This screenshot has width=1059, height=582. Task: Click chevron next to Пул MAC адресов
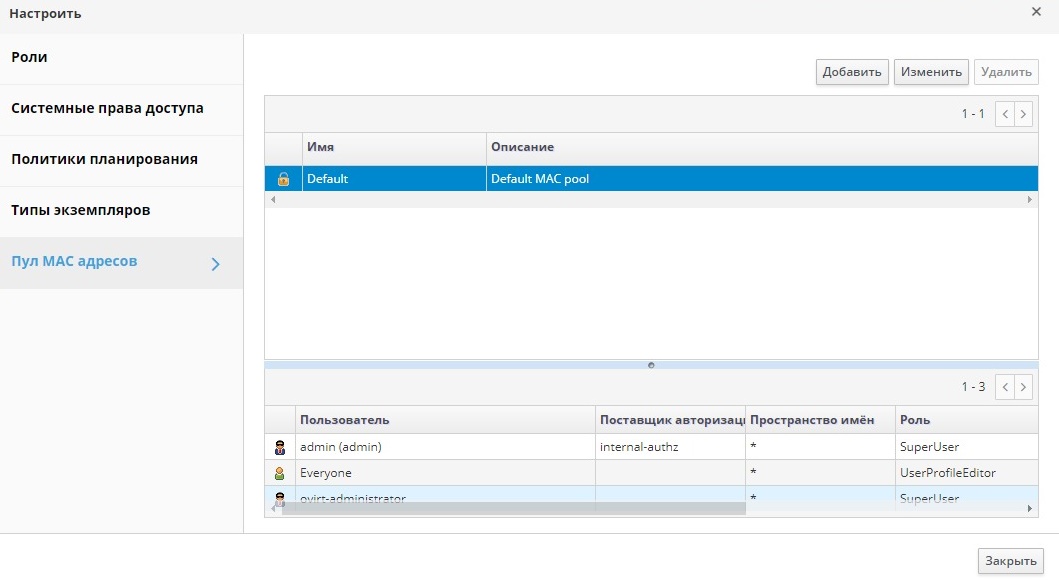pyautogui.click(x=215, y=264)
